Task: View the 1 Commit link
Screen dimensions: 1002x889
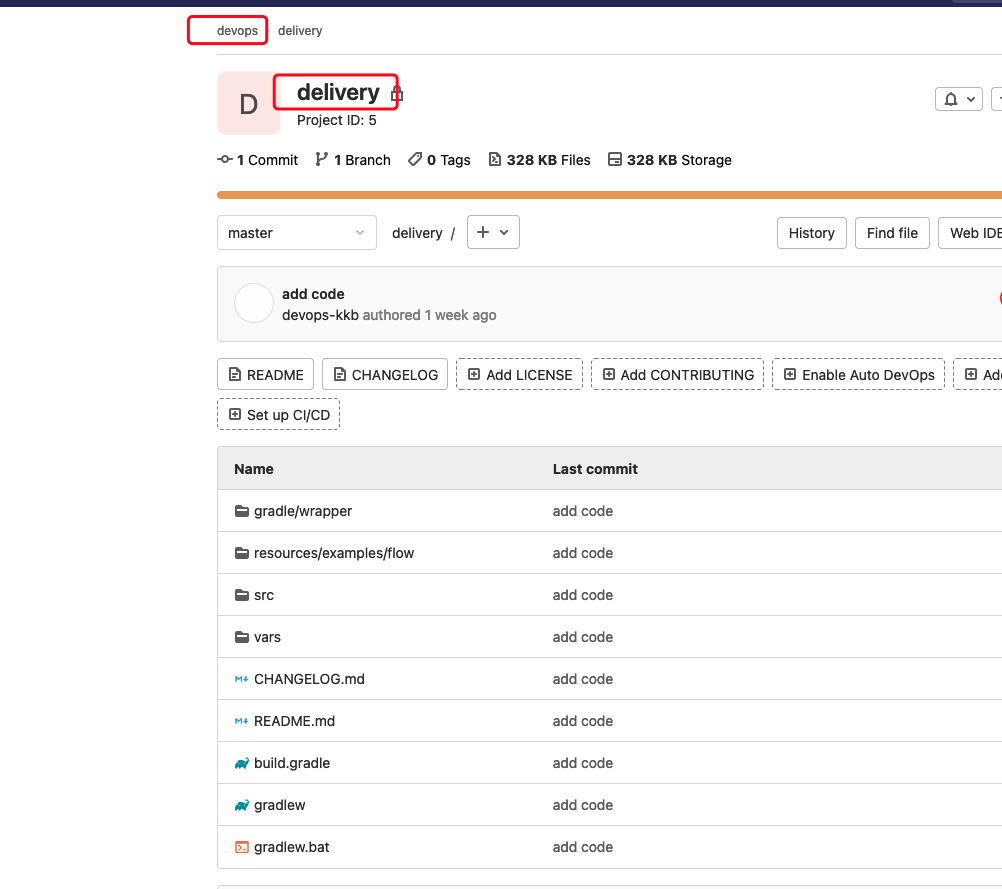Action: tap(267, 160)
